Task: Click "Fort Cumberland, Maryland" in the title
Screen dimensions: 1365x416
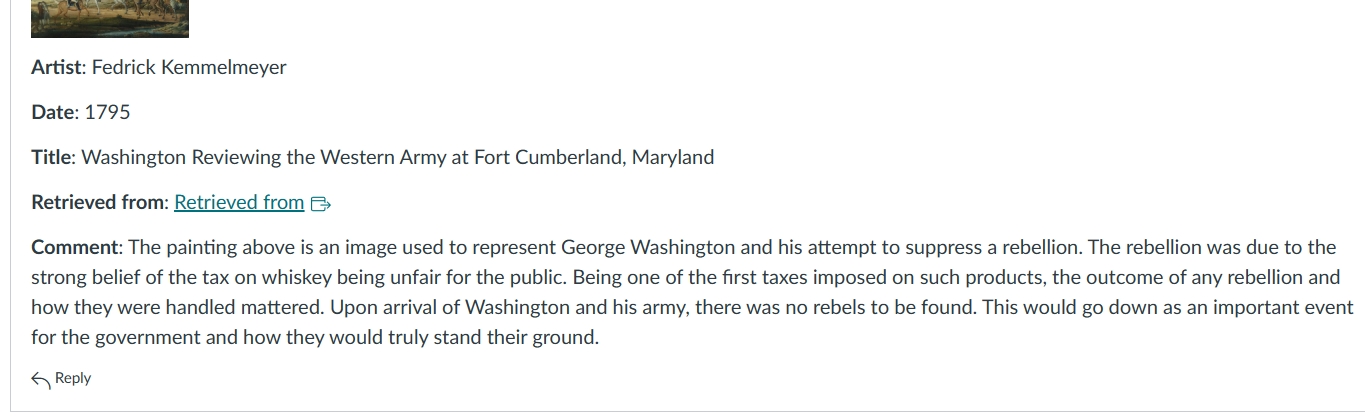Action: (594, 157)
